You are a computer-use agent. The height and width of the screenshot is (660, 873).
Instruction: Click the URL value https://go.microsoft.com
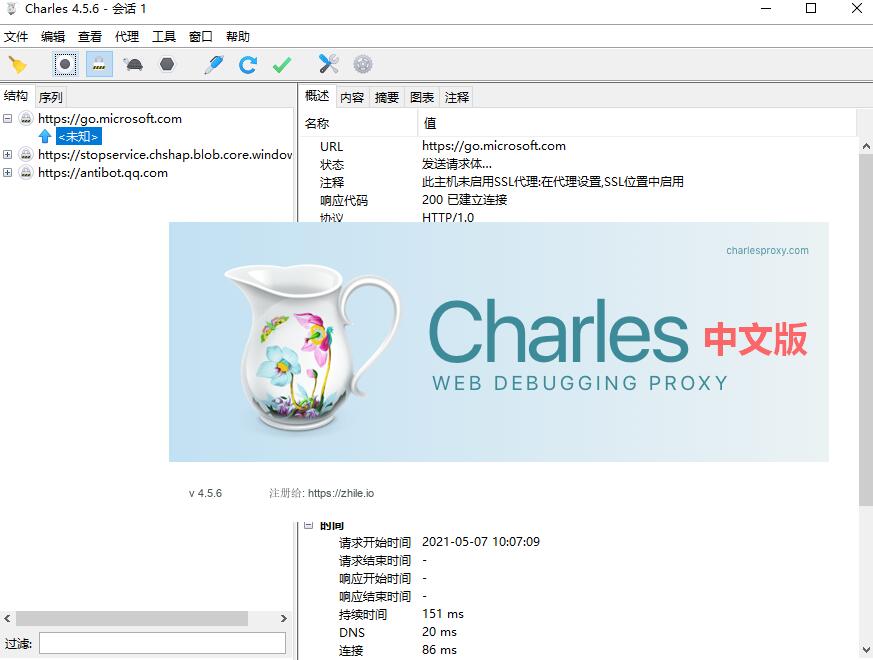click(494, 146)
